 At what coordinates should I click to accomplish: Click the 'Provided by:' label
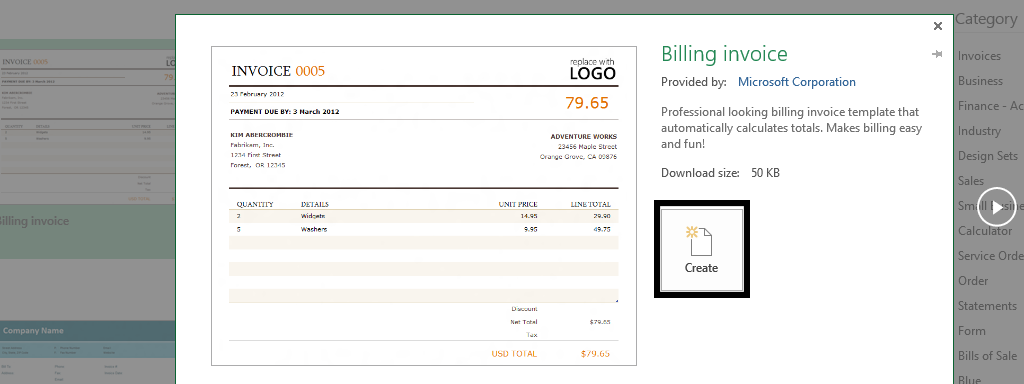pyautogui.click(x=694, y=82)
